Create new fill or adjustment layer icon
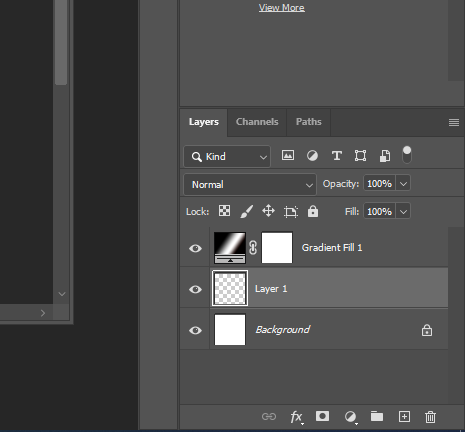 [x=350, y=417]
